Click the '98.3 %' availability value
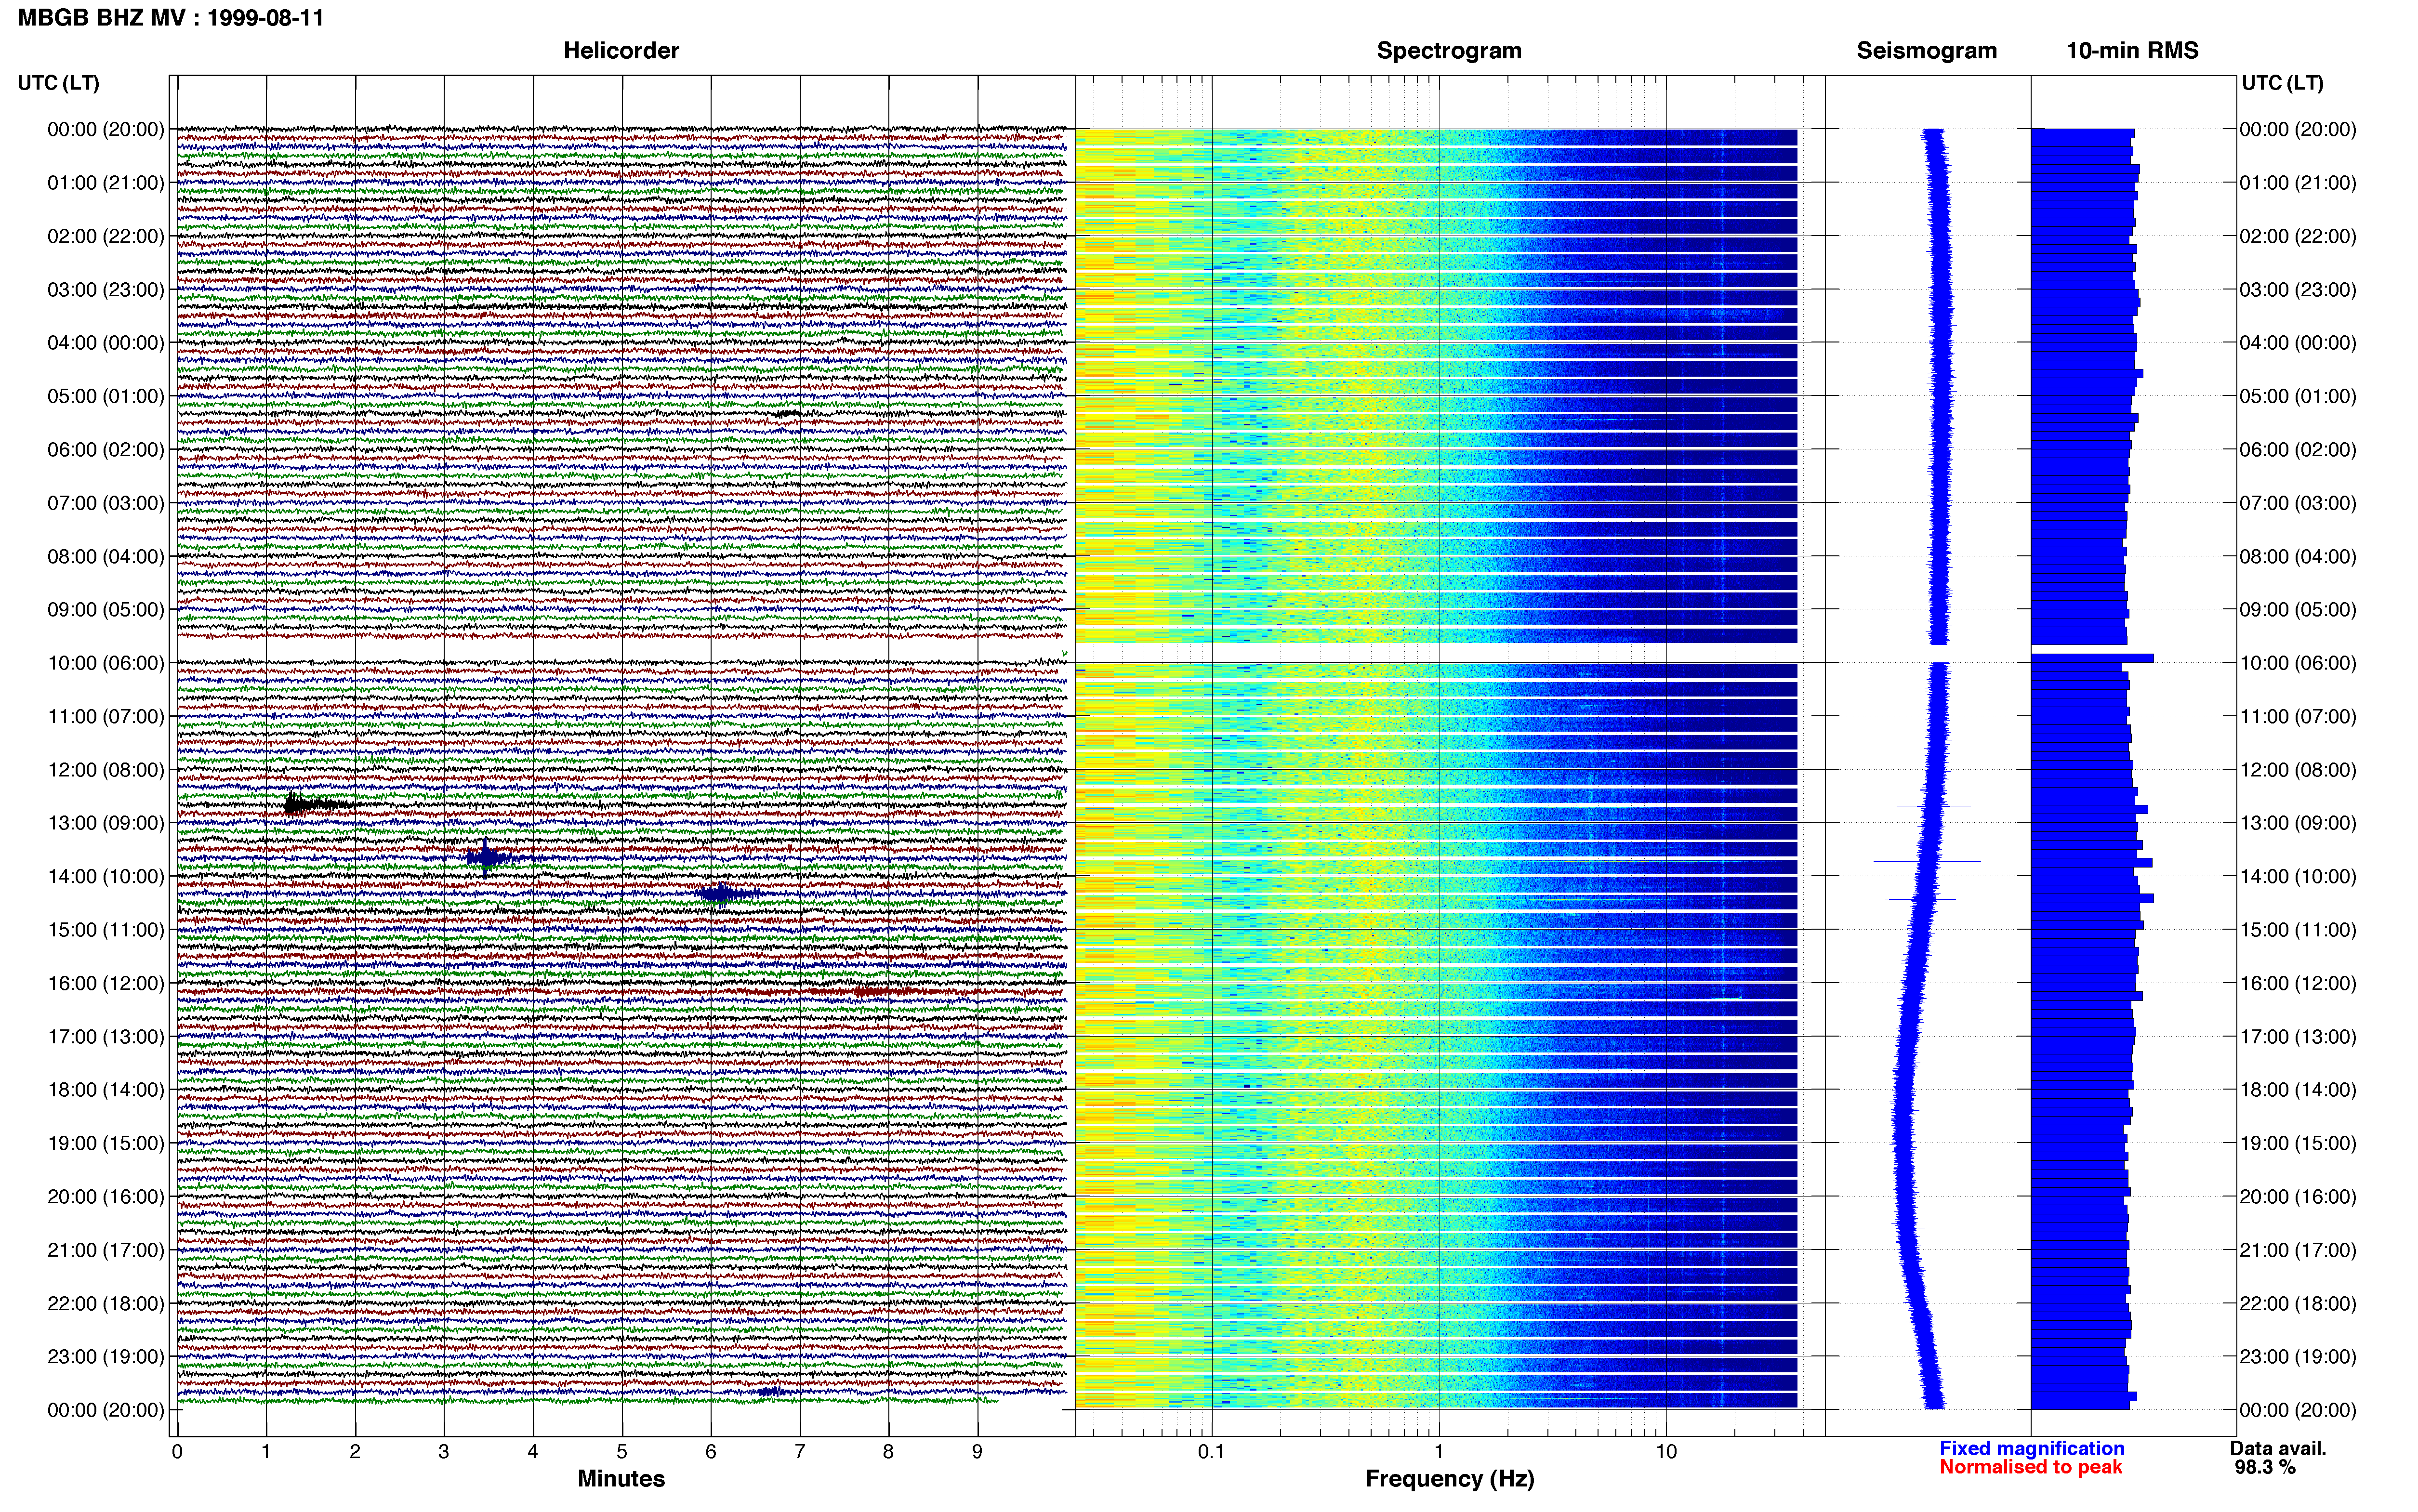 [2265, 1467]
